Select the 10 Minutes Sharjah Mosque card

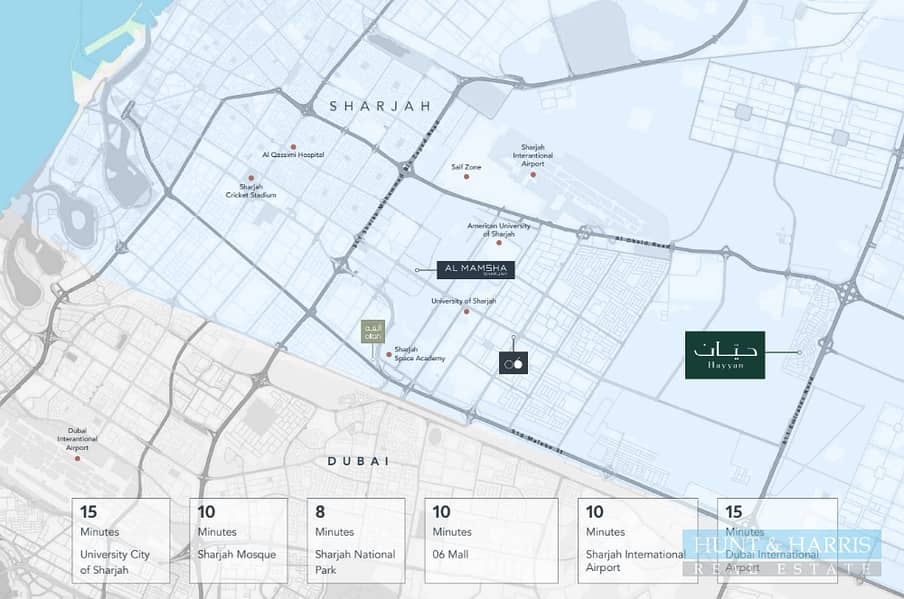[238, 540]
